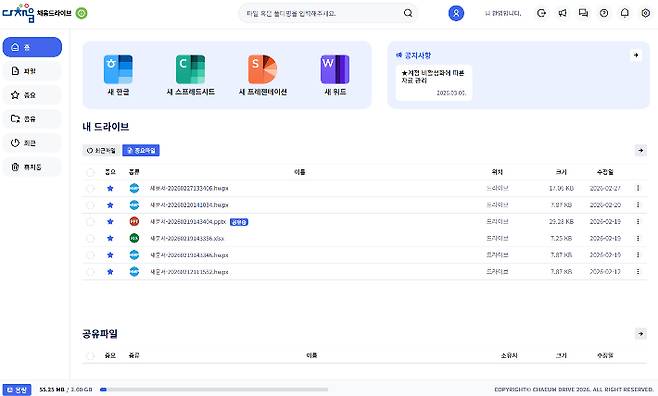Click the logout icon in the header

[x=541, y=13]
